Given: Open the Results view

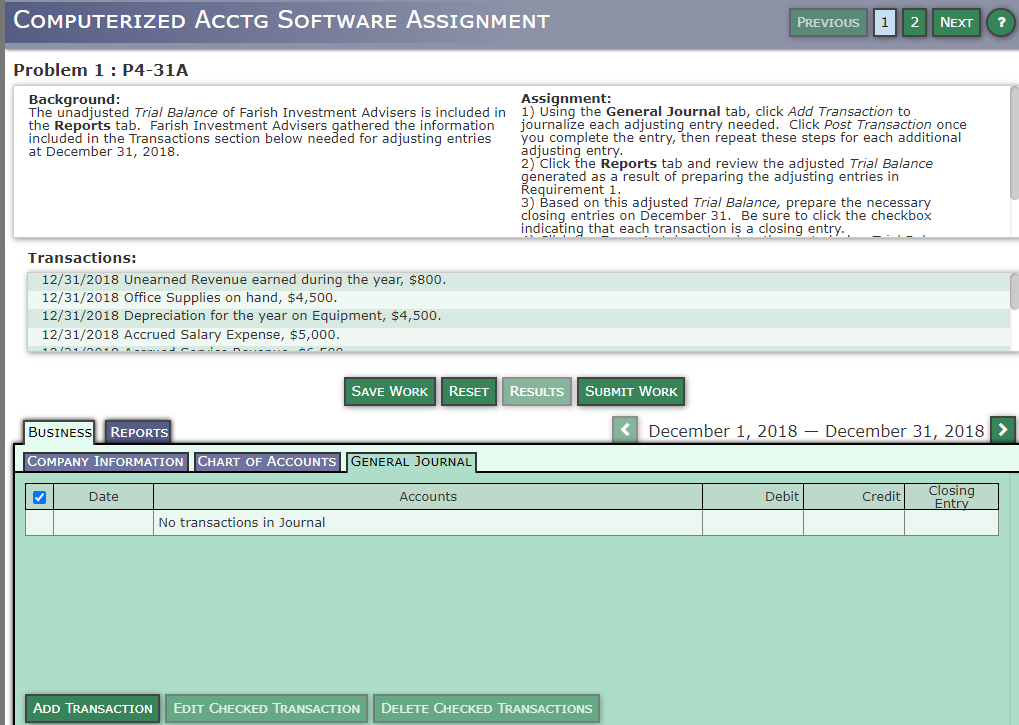Looking at the screenshot, I should coord(536,391).
